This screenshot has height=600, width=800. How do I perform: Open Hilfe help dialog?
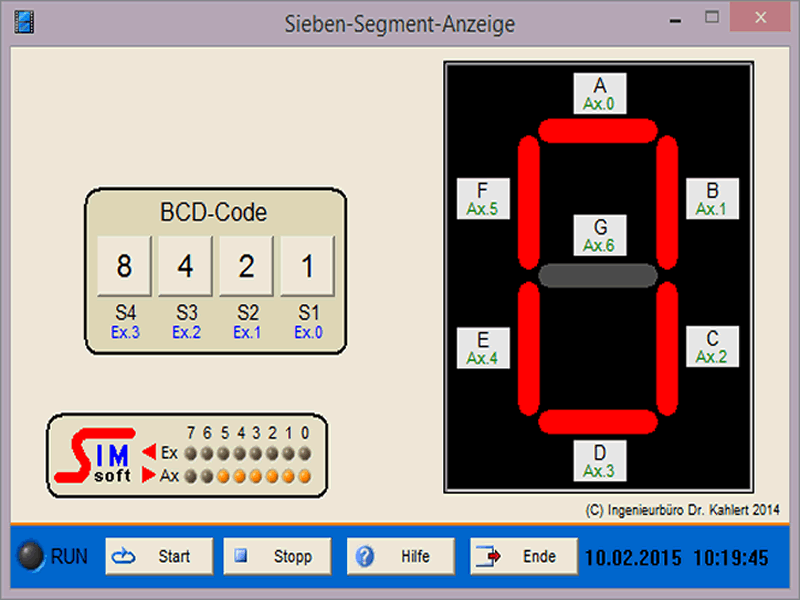tap(400, 556)
